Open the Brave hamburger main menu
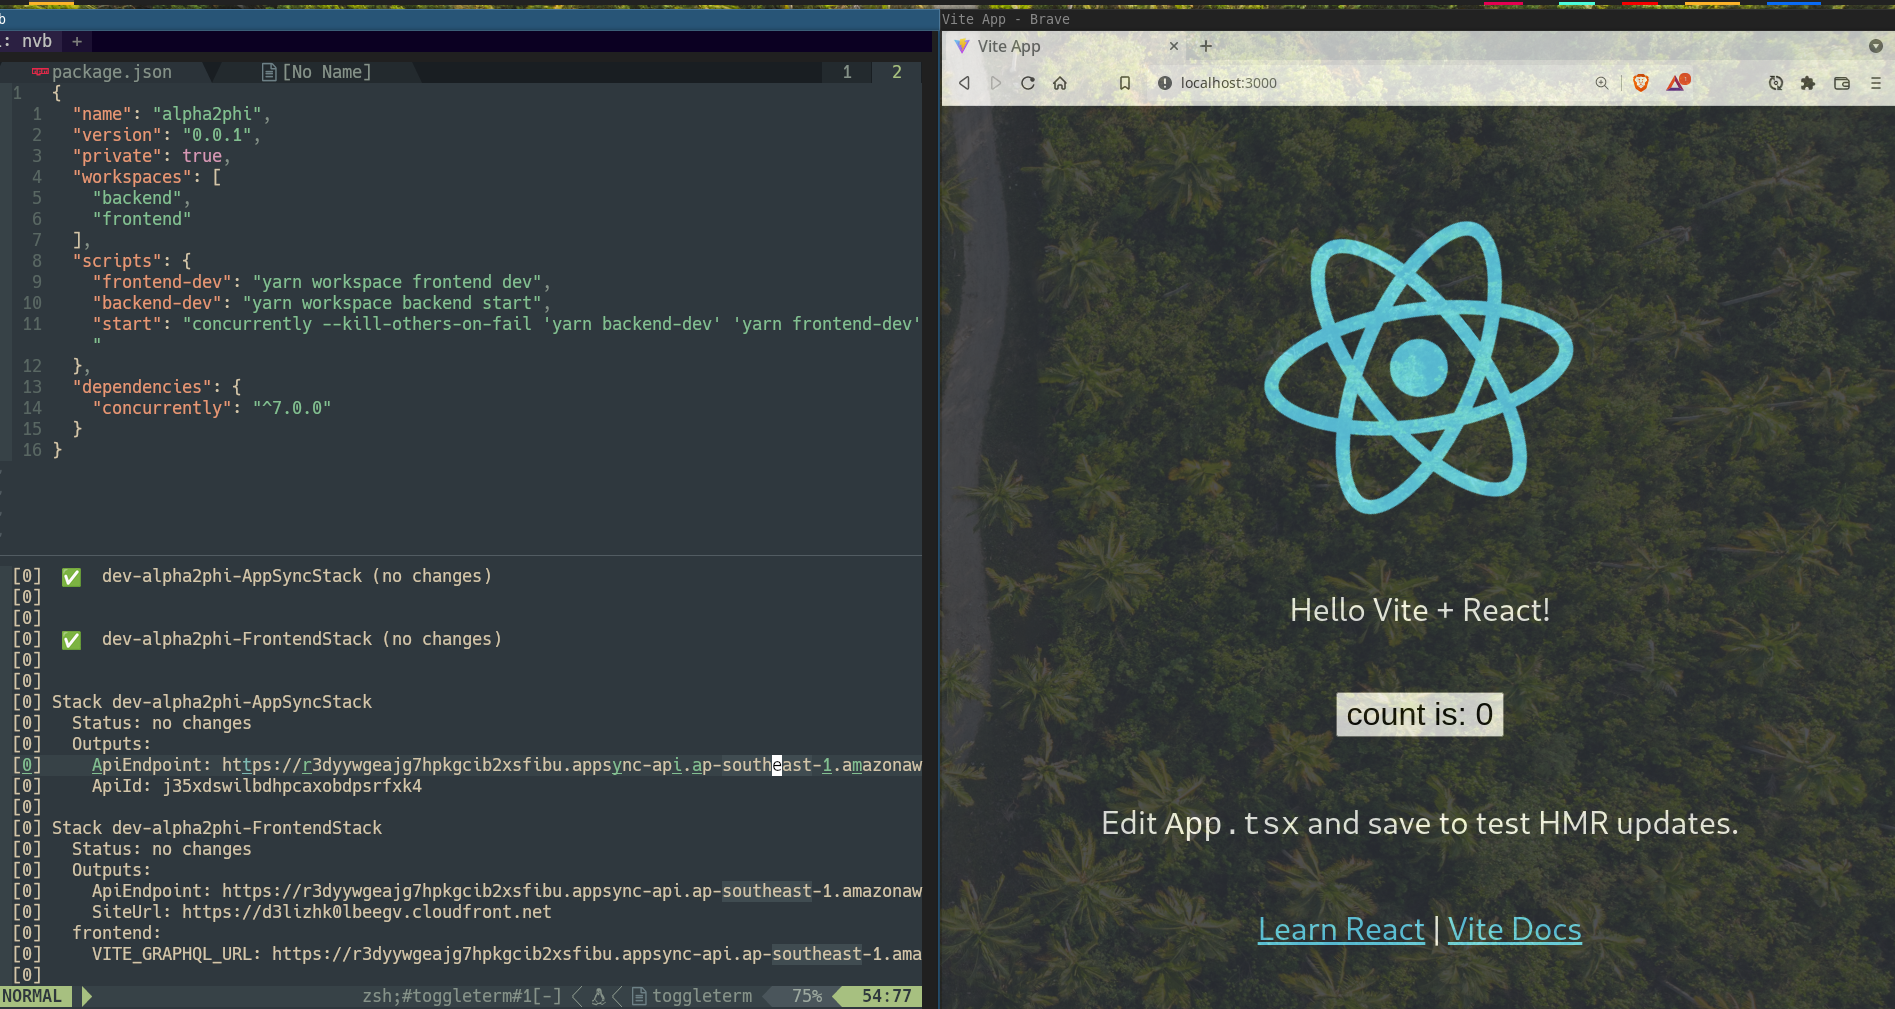1895x1009 pixels. click(x=1876, y=83)
